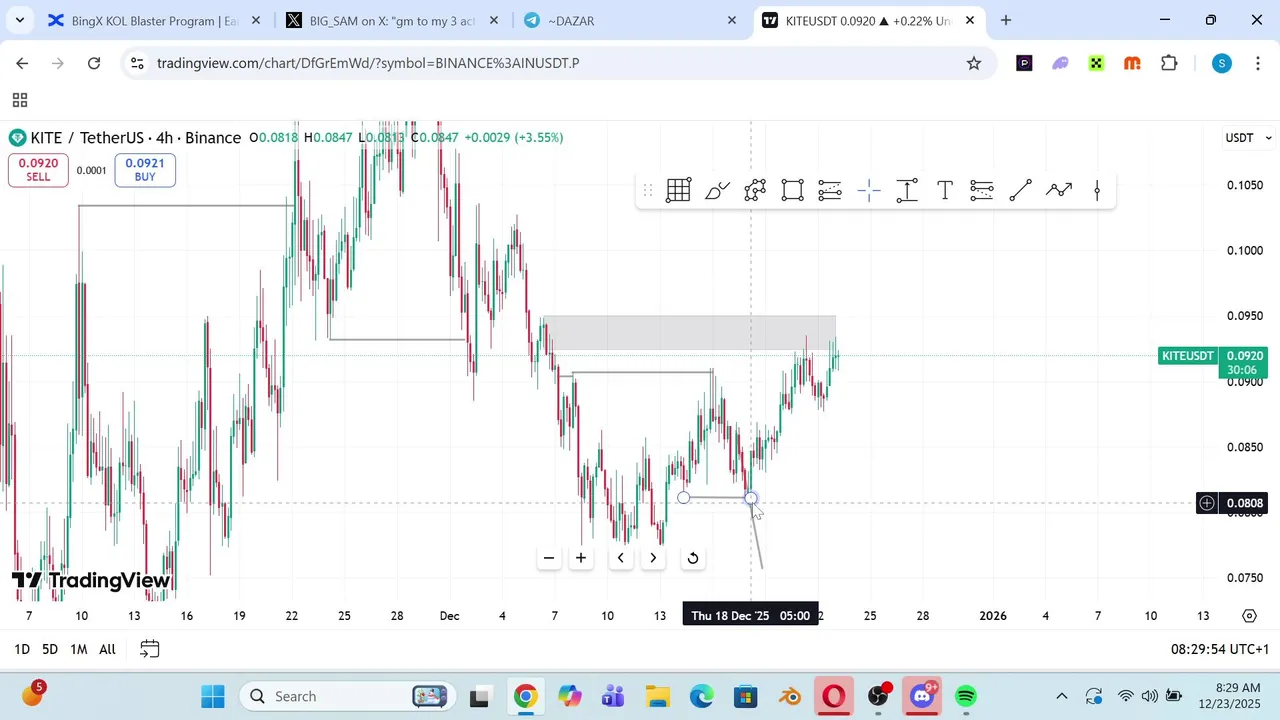The image size is (1280, 720).
Task: Open Spotify from the taskbar
Action: click(x=966, y=696)
